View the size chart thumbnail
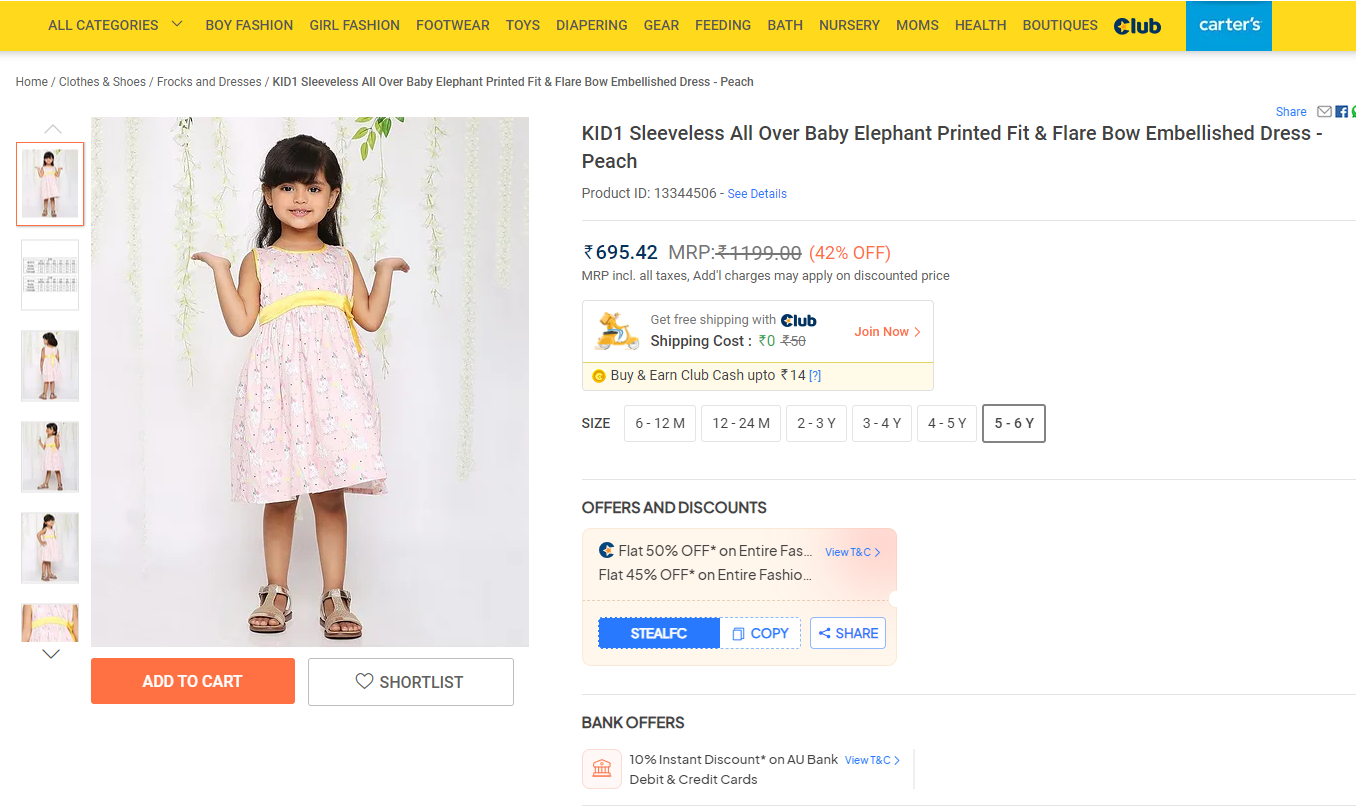Viewport: 1356px width, 807px height. [50, 274]
